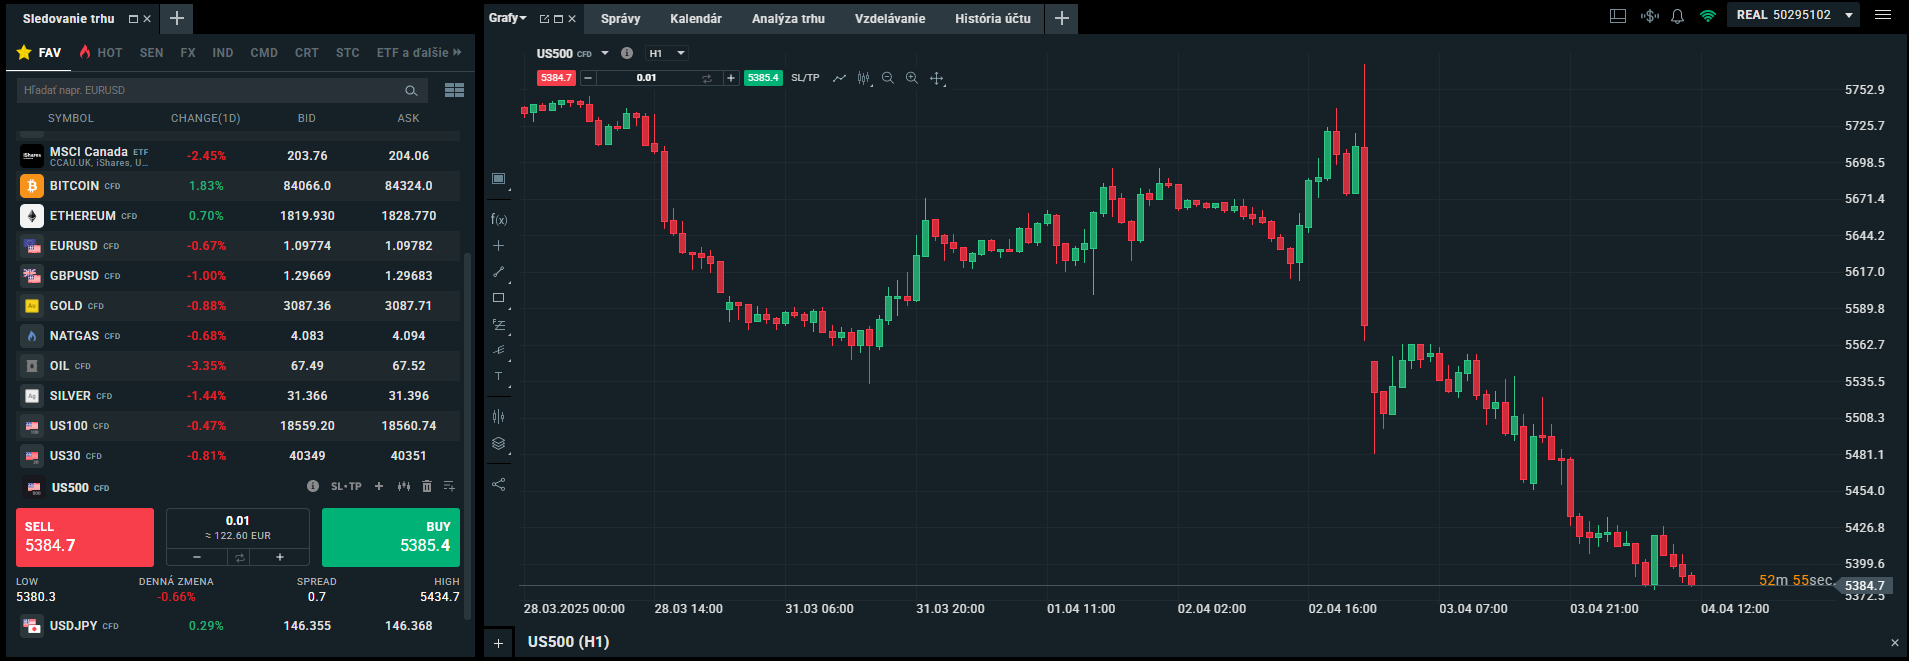The image size is (1909, 661).
Task: Open the H1 timeframe dropdown
Action: tap(667, 53)
